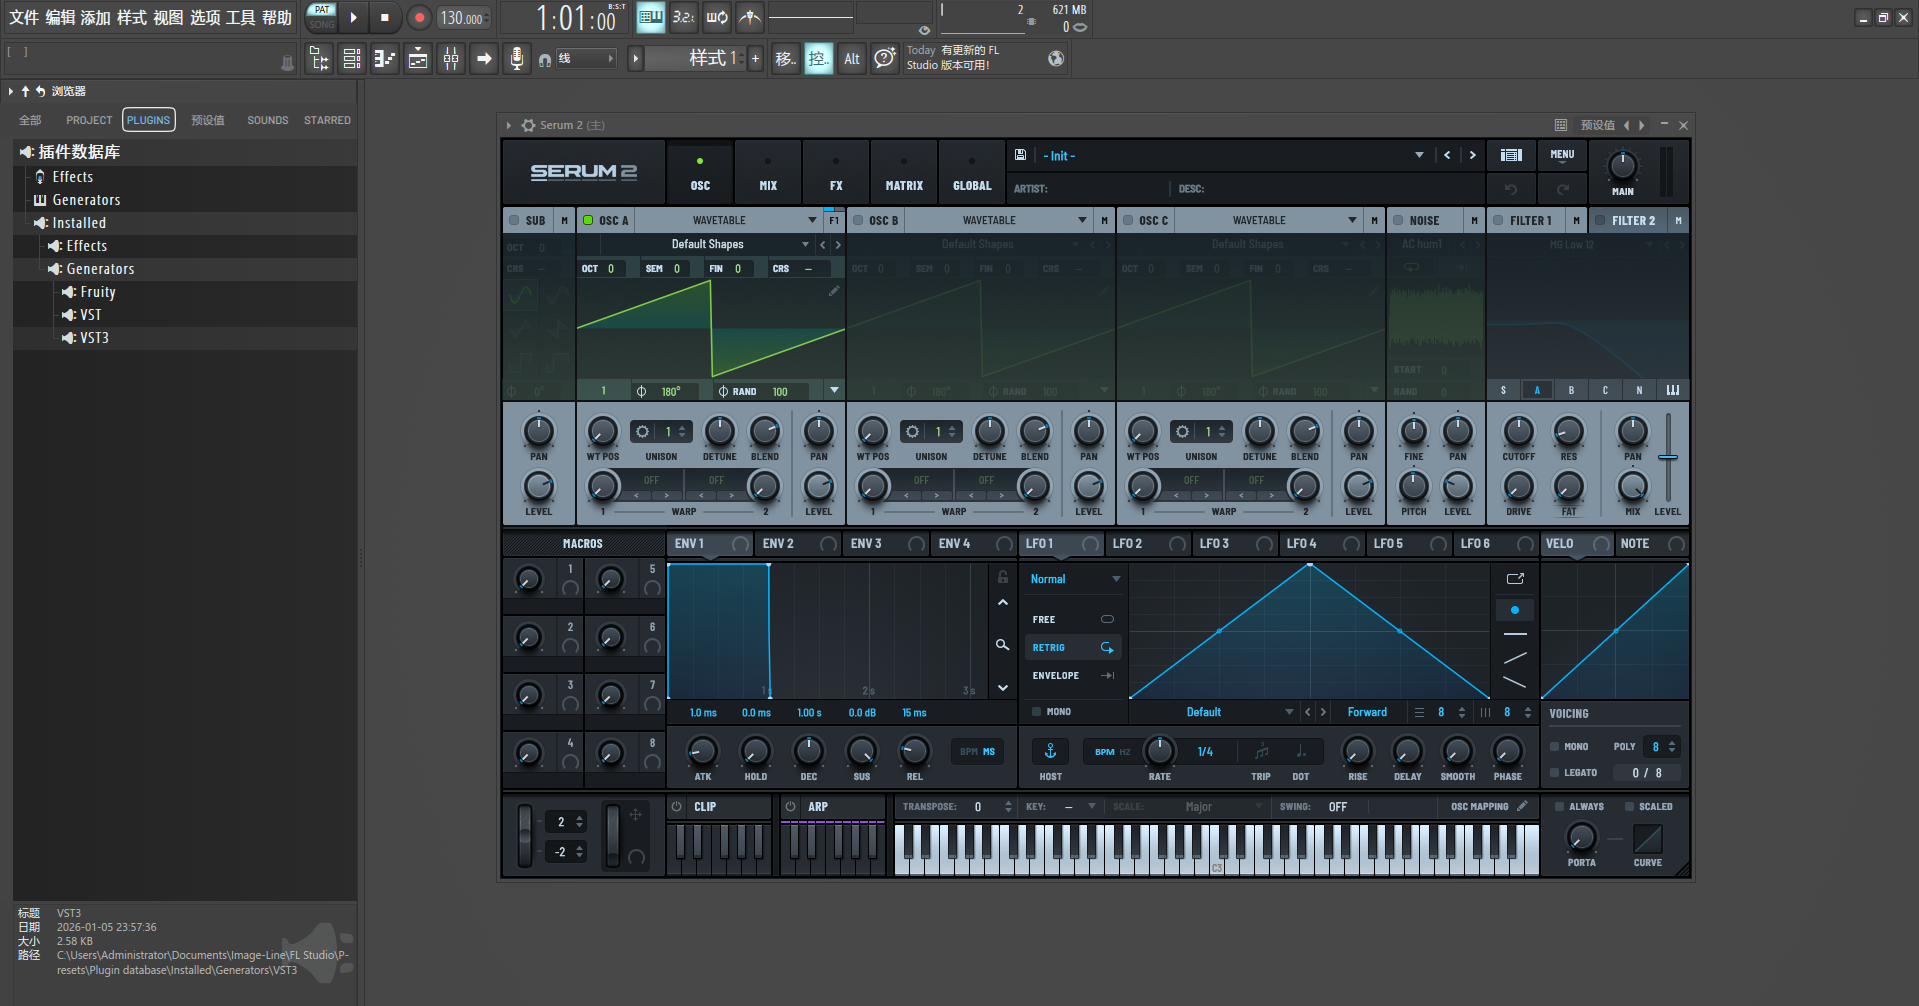
Task: Click the microphone recording icon
Action: (516, 59)
